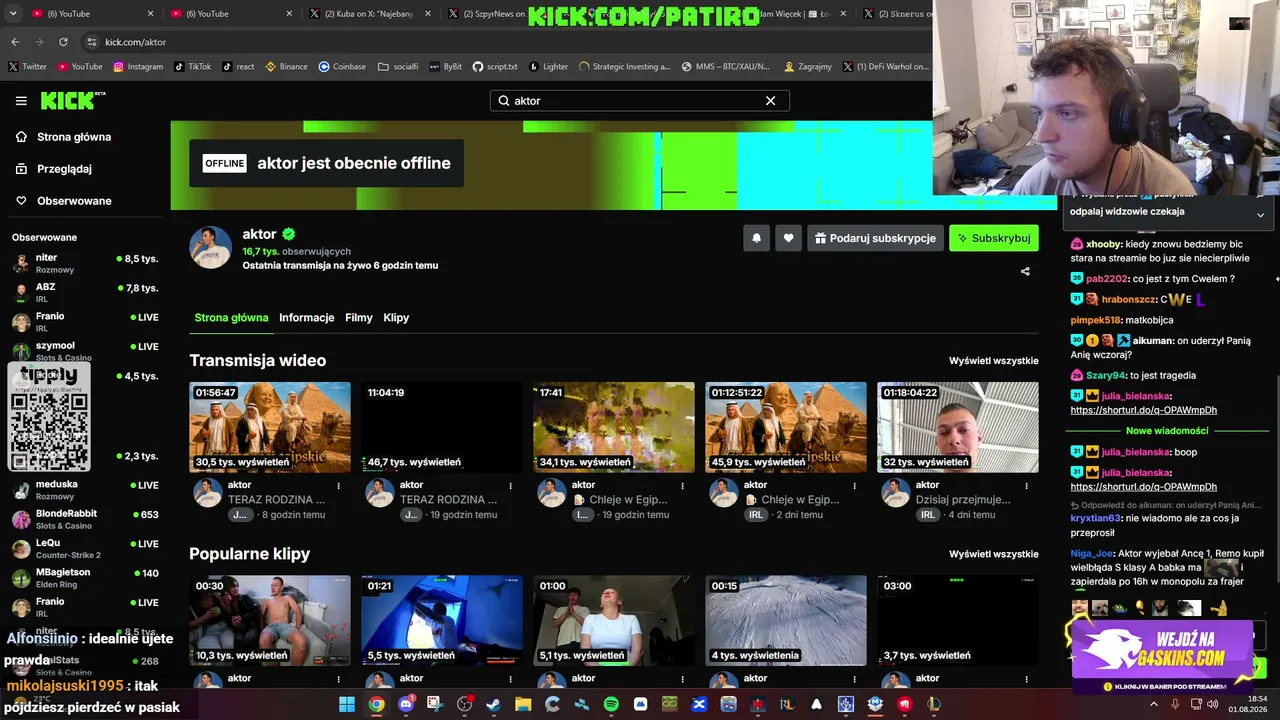Click username xhooby in chat

[x=1104, y=244]
